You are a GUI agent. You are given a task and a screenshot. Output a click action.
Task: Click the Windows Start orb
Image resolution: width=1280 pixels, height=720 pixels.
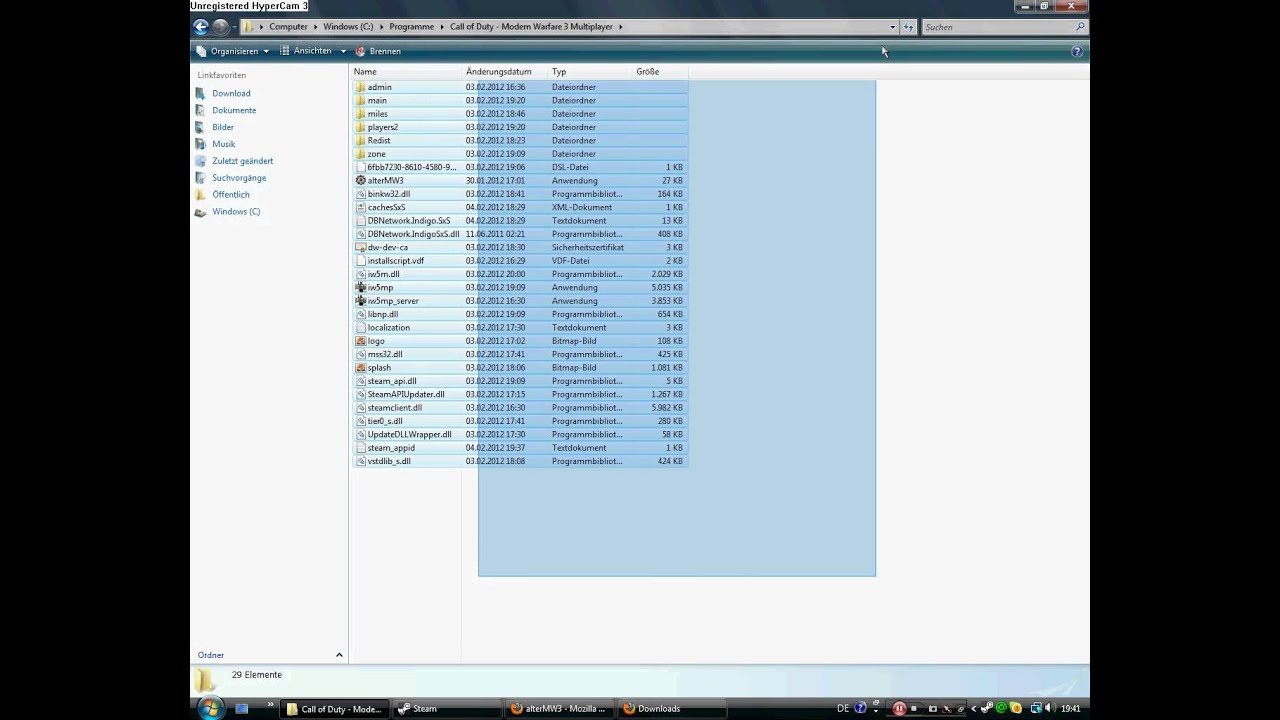210,708
